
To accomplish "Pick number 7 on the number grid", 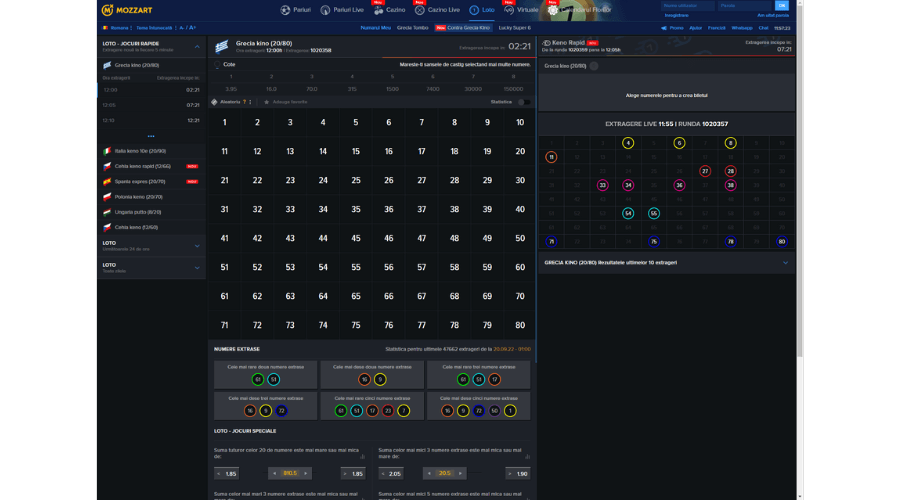I will (421, 122).
